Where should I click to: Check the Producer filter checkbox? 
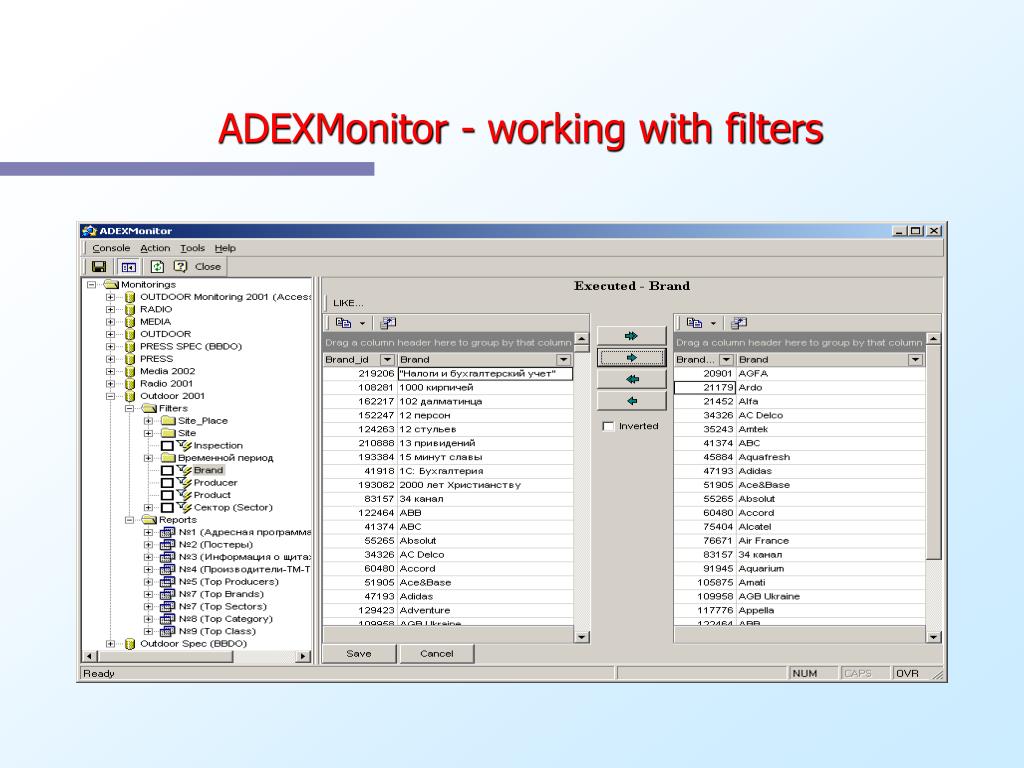(167, 483)
